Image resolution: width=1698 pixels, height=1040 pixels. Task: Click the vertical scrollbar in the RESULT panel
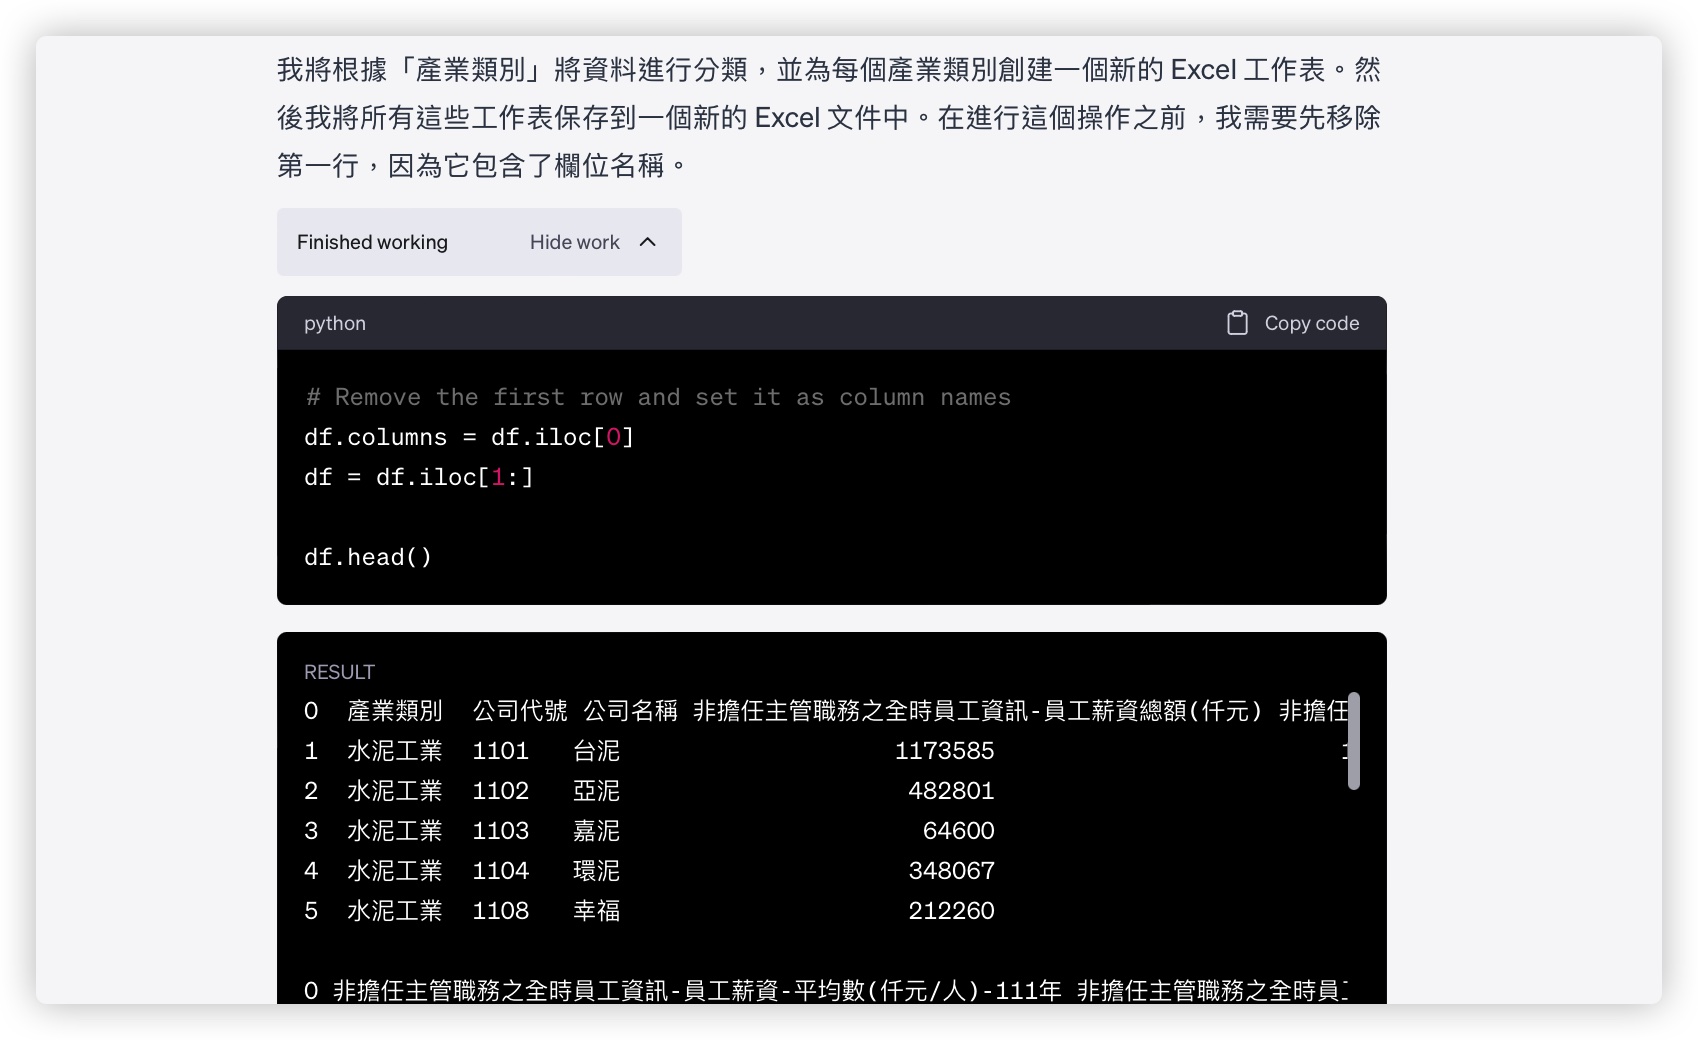[1354, 741]
